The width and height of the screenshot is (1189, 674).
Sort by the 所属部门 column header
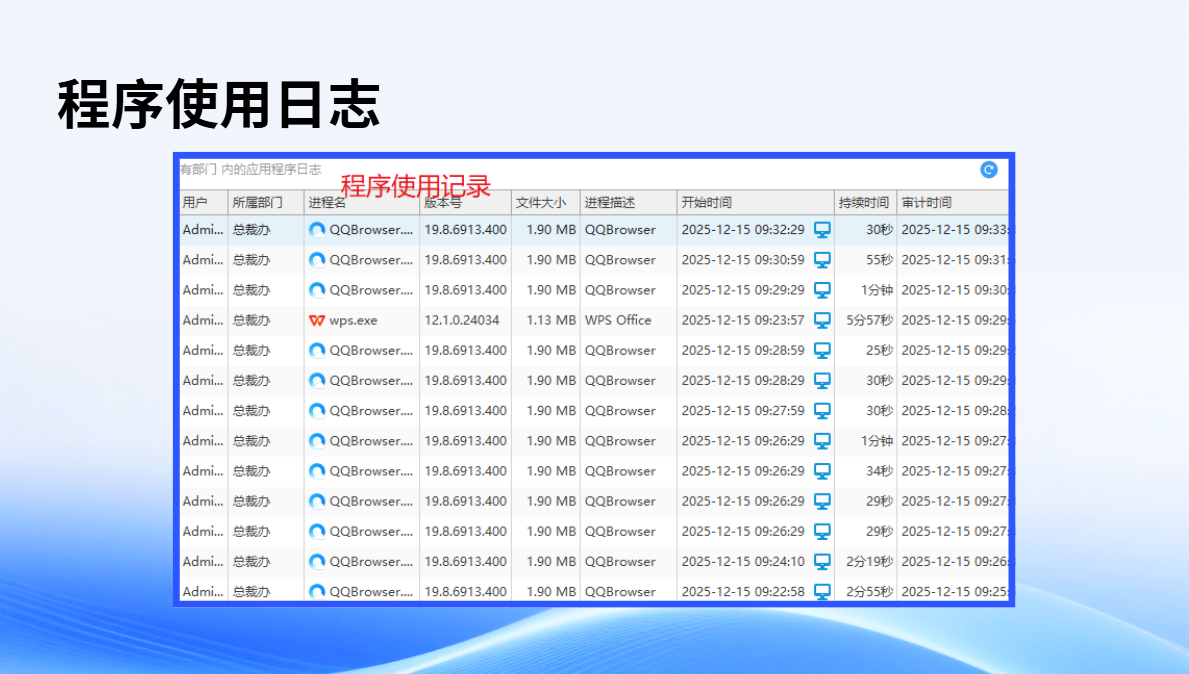pyautogui.click(x=257, y=203)
